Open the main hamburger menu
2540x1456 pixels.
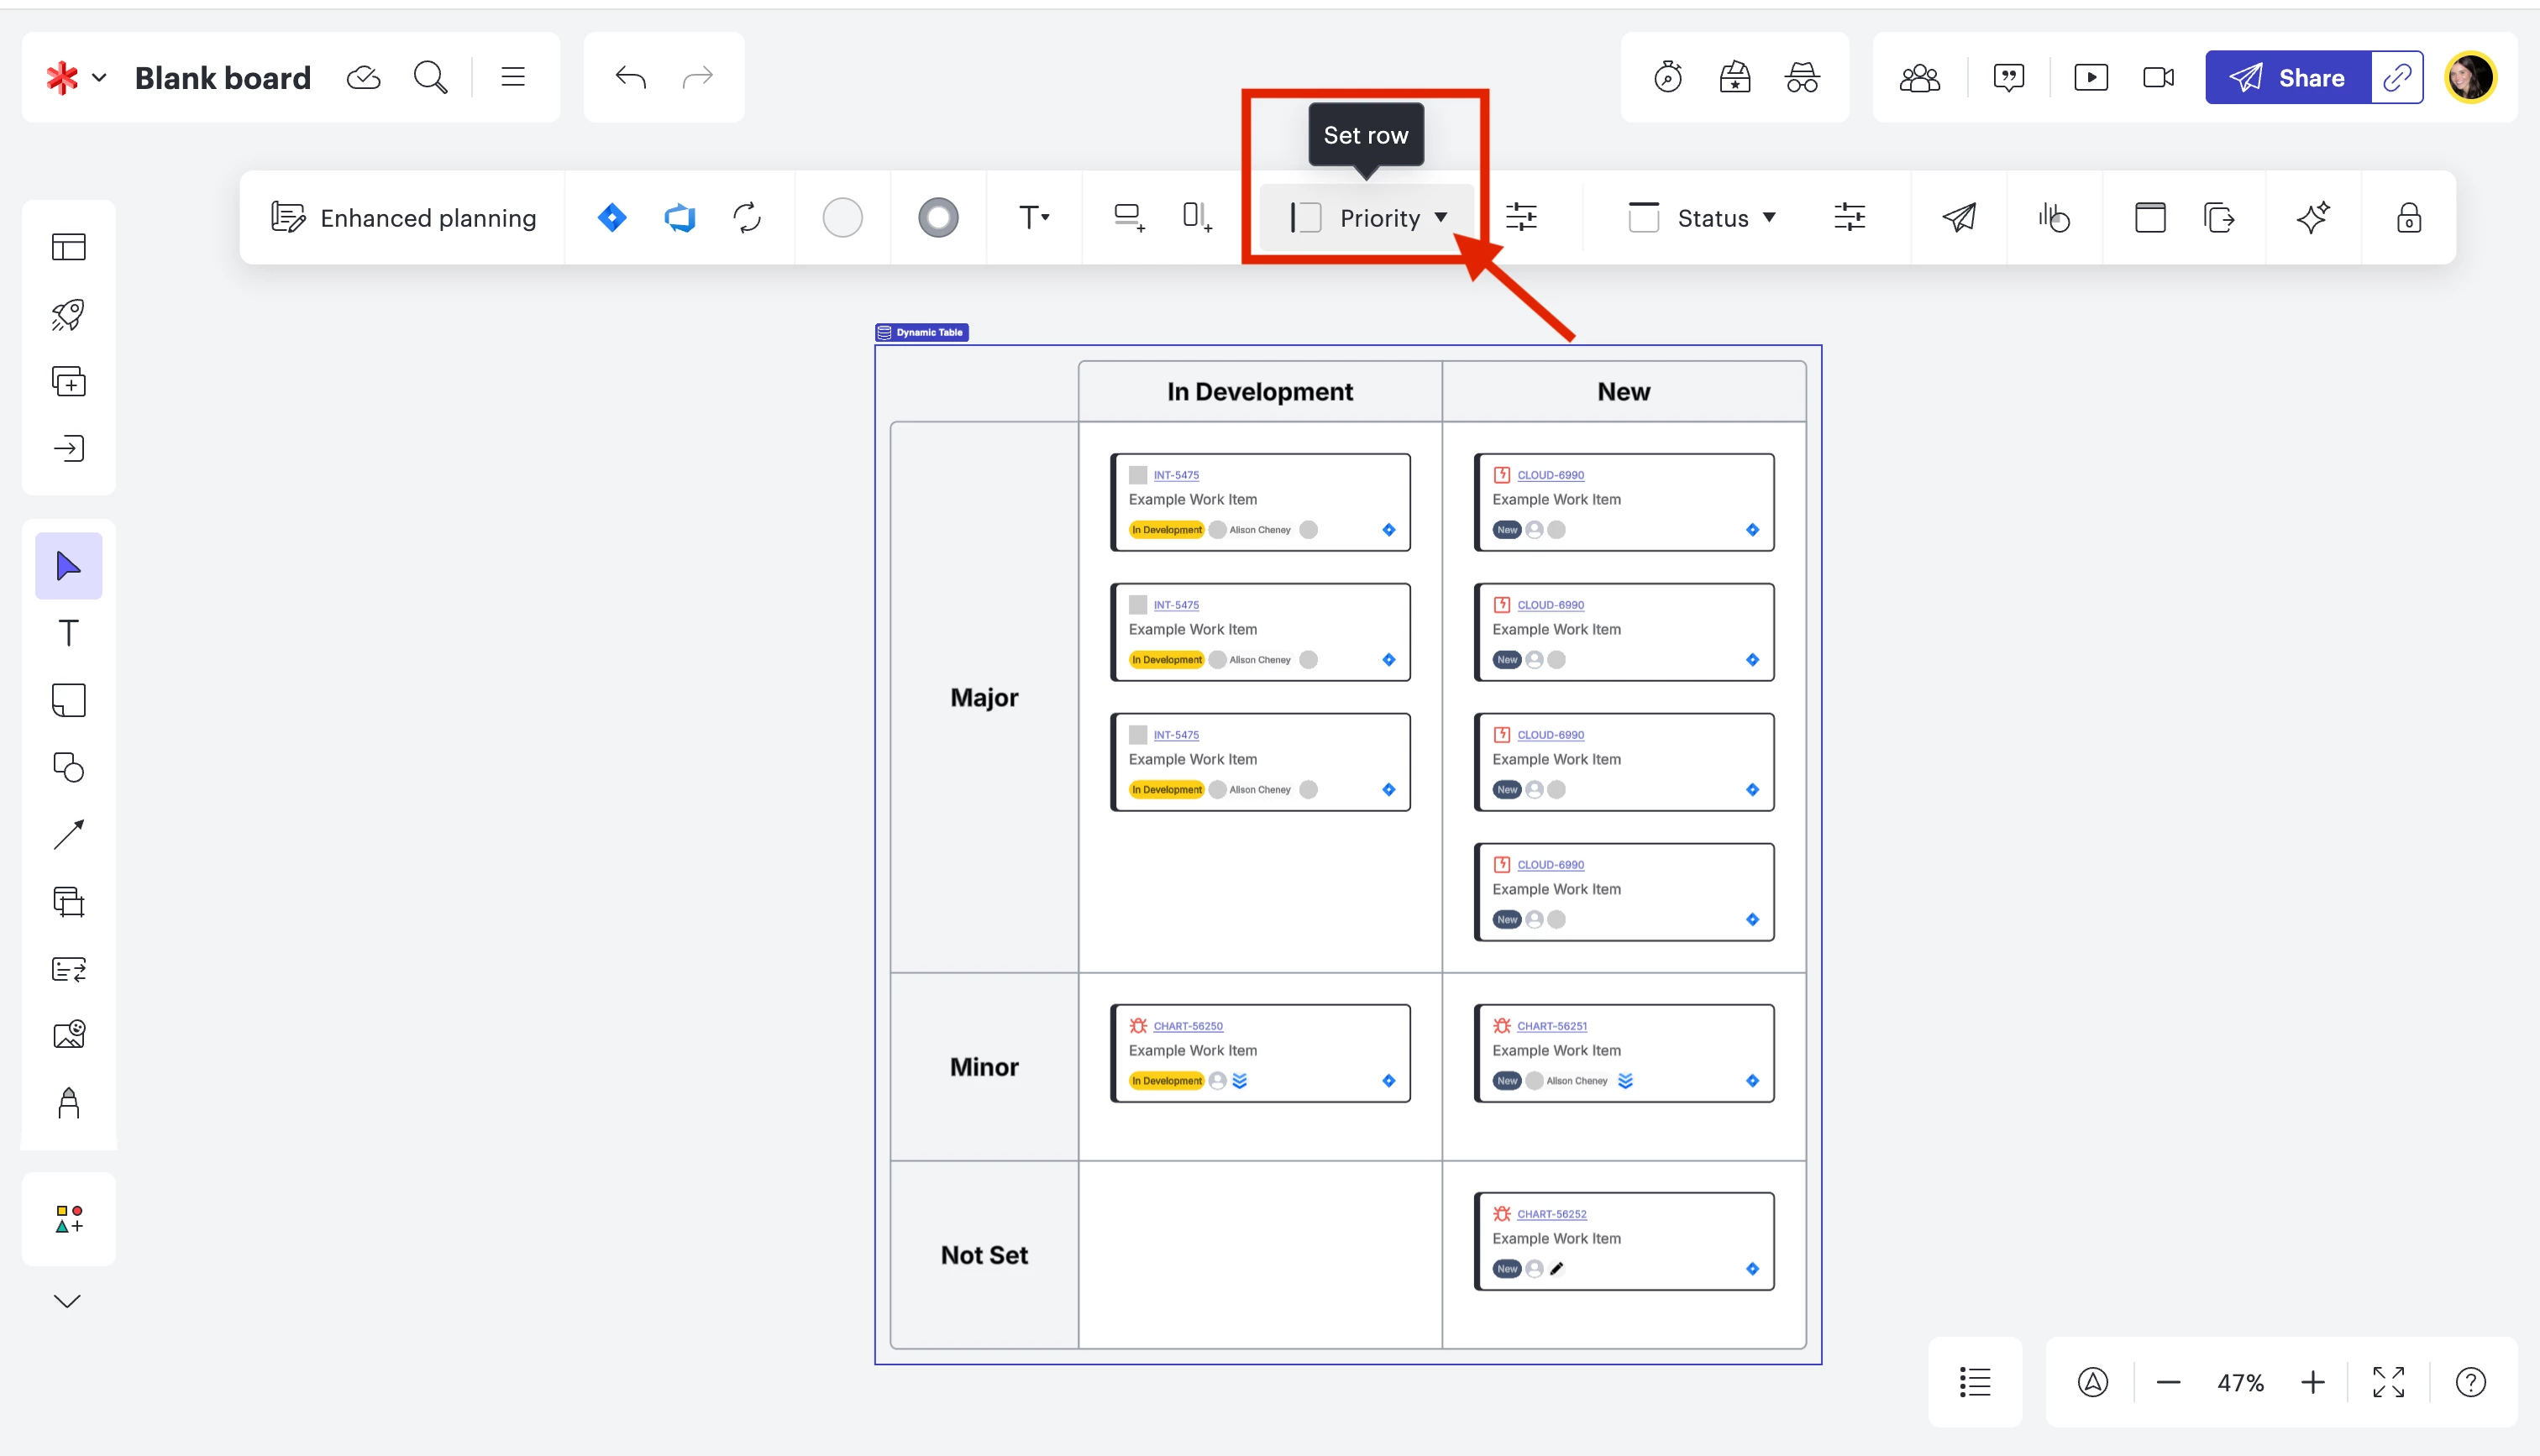coord(513,77)
